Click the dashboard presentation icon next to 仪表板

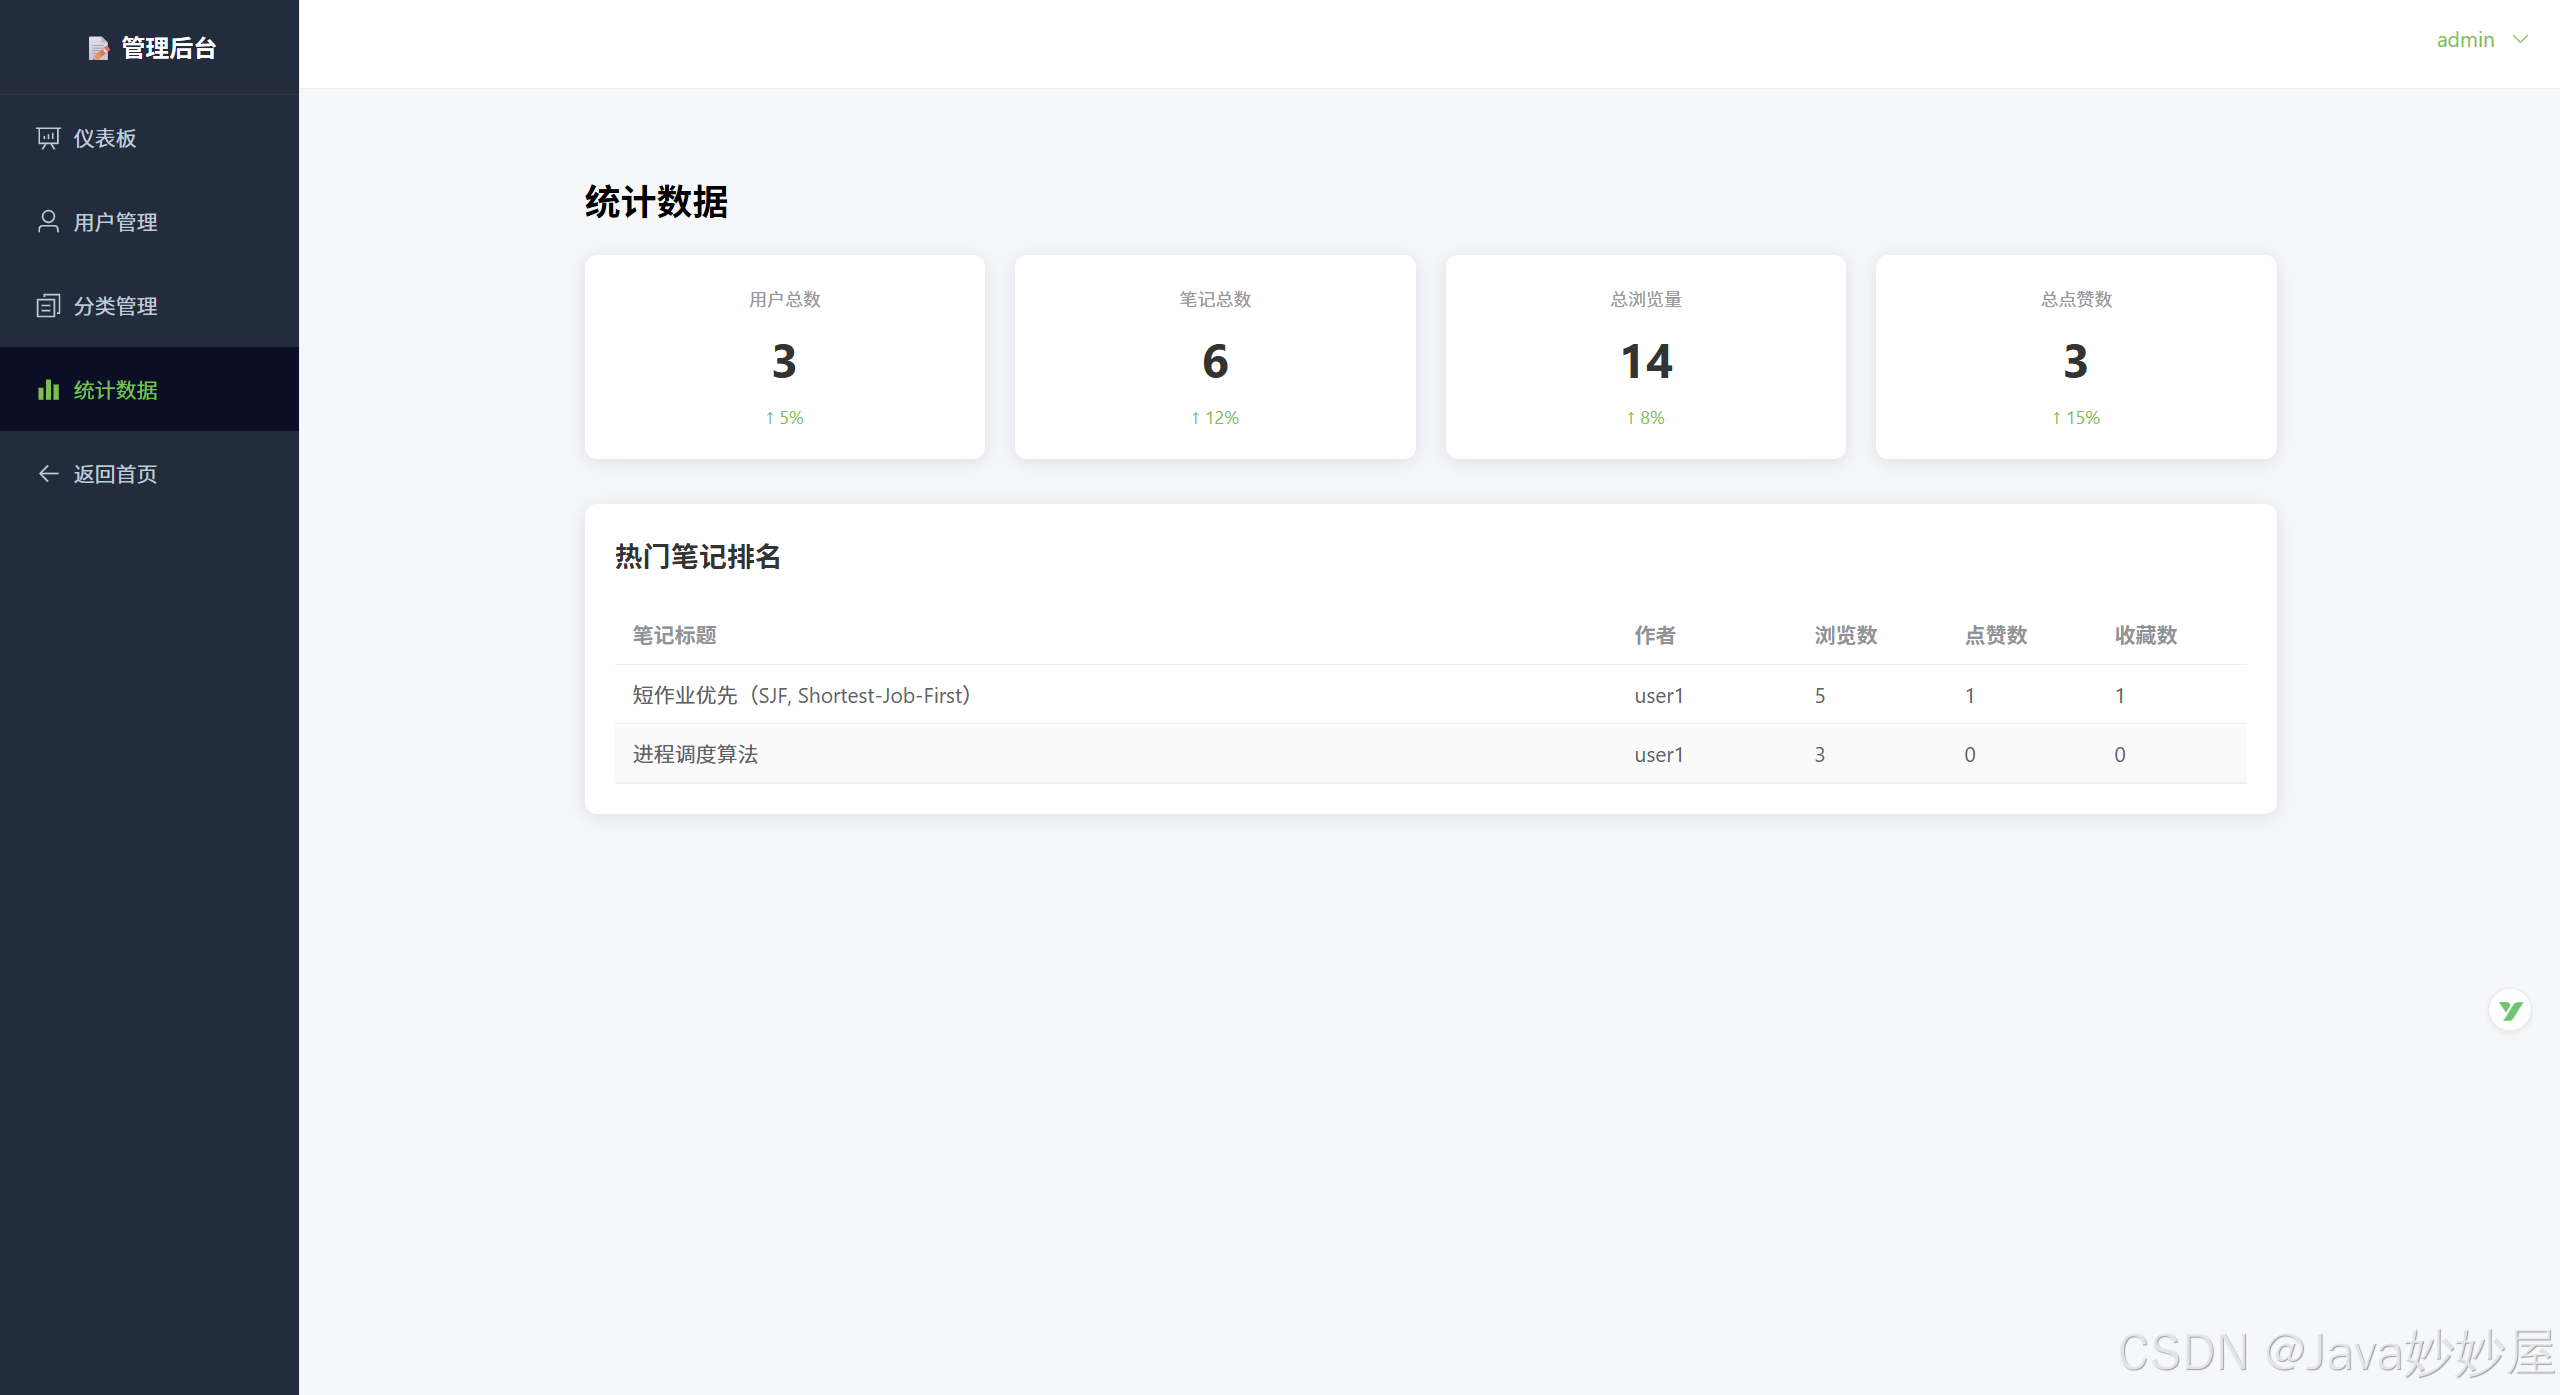pyautogui.click(x=48, y=138)
